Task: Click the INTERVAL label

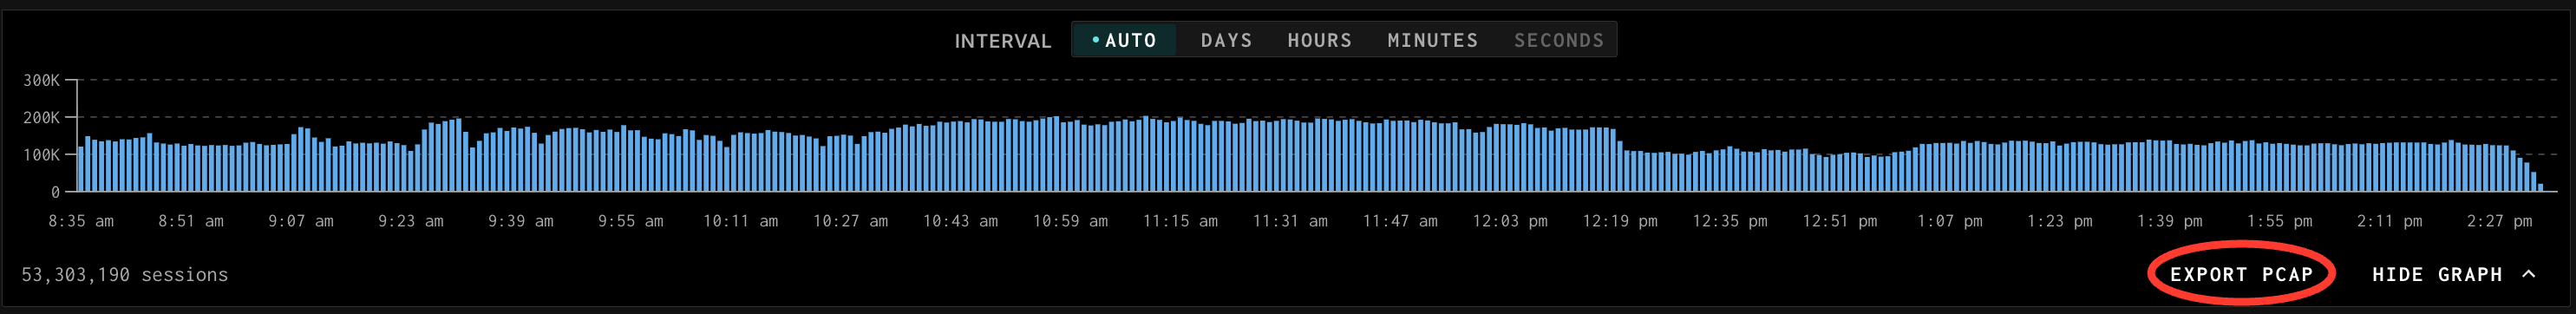Action: [x=1002, y=41]
